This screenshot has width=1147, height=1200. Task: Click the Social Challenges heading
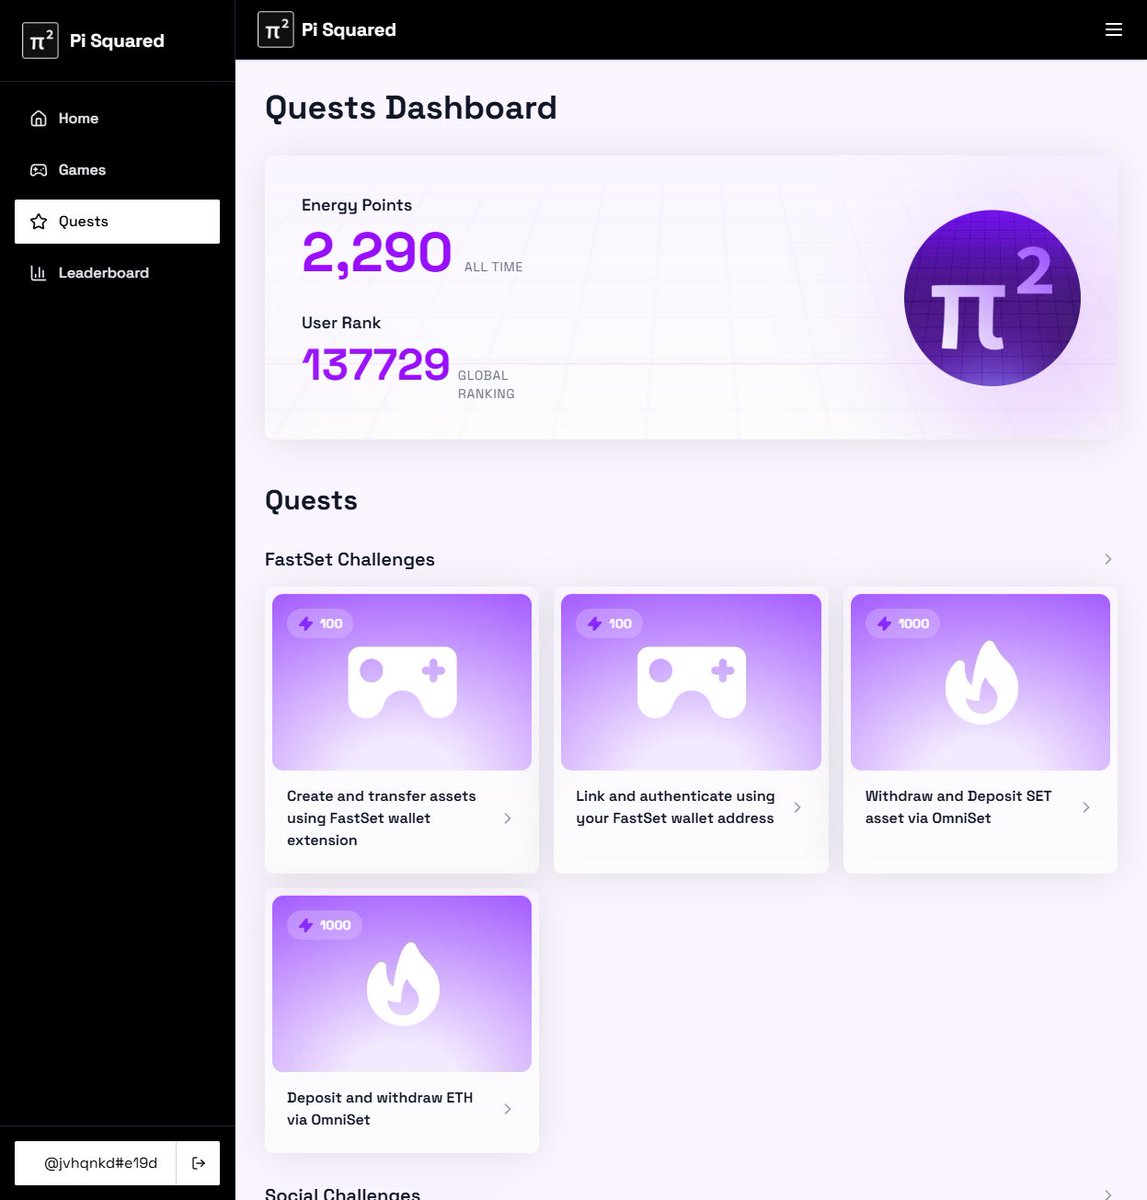(343, 1193)
